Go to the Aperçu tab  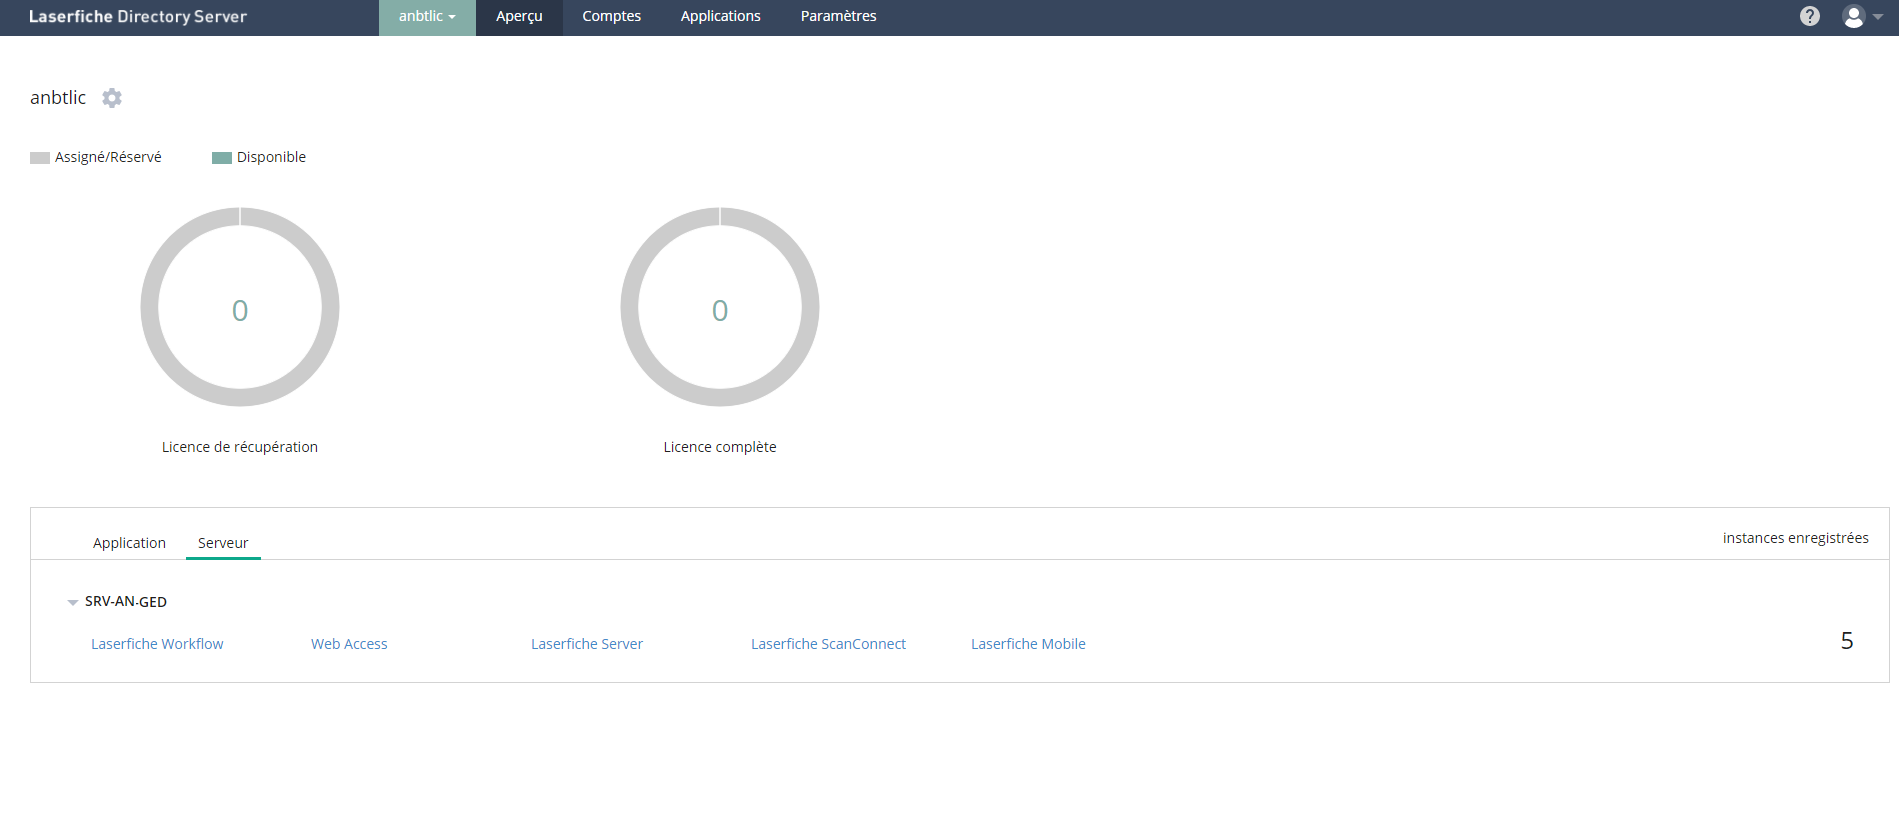(519, 17)
